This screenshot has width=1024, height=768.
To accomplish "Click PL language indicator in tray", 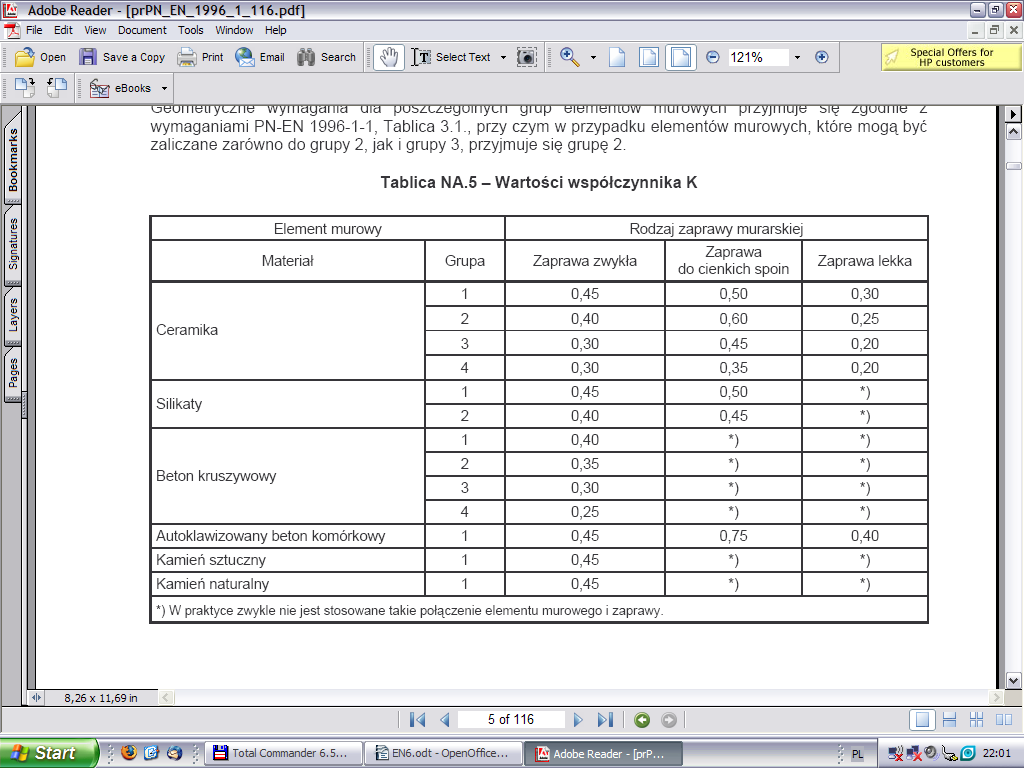I will [857, 754].
